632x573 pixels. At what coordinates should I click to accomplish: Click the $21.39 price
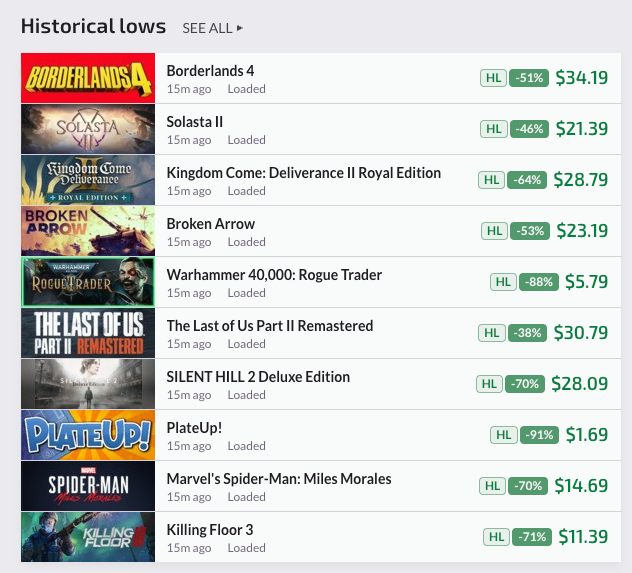[582, 129]
